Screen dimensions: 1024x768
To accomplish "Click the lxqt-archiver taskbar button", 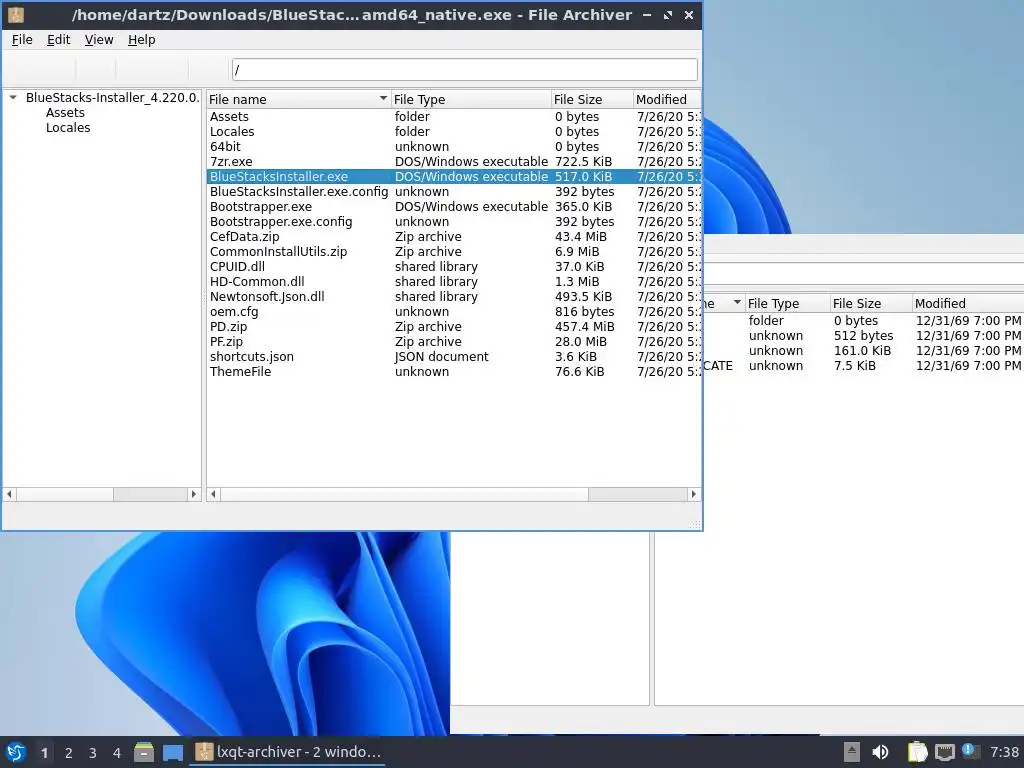I will (287, 752).
